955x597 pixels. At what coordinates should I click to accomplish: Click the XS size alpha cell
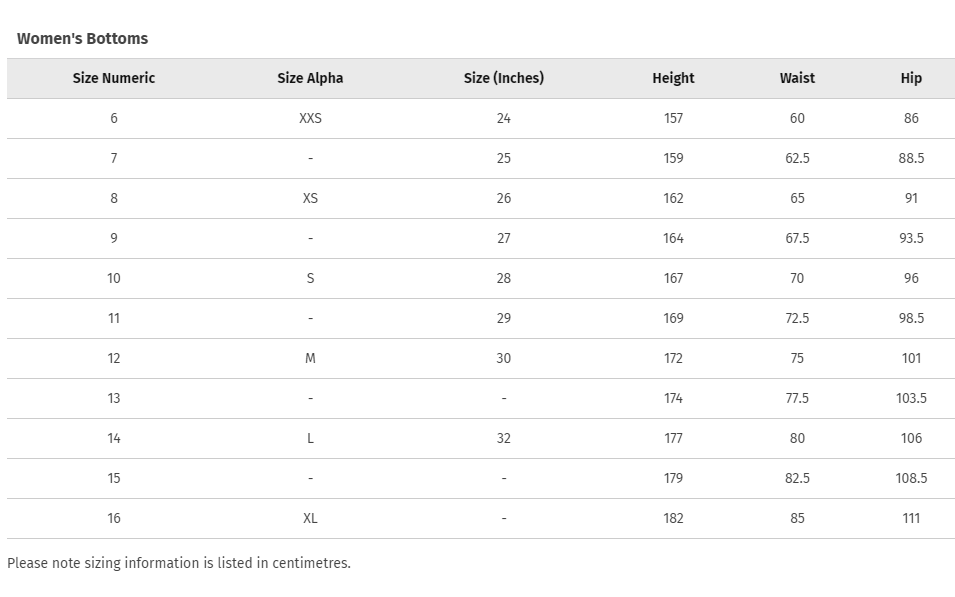coord(310,198)
